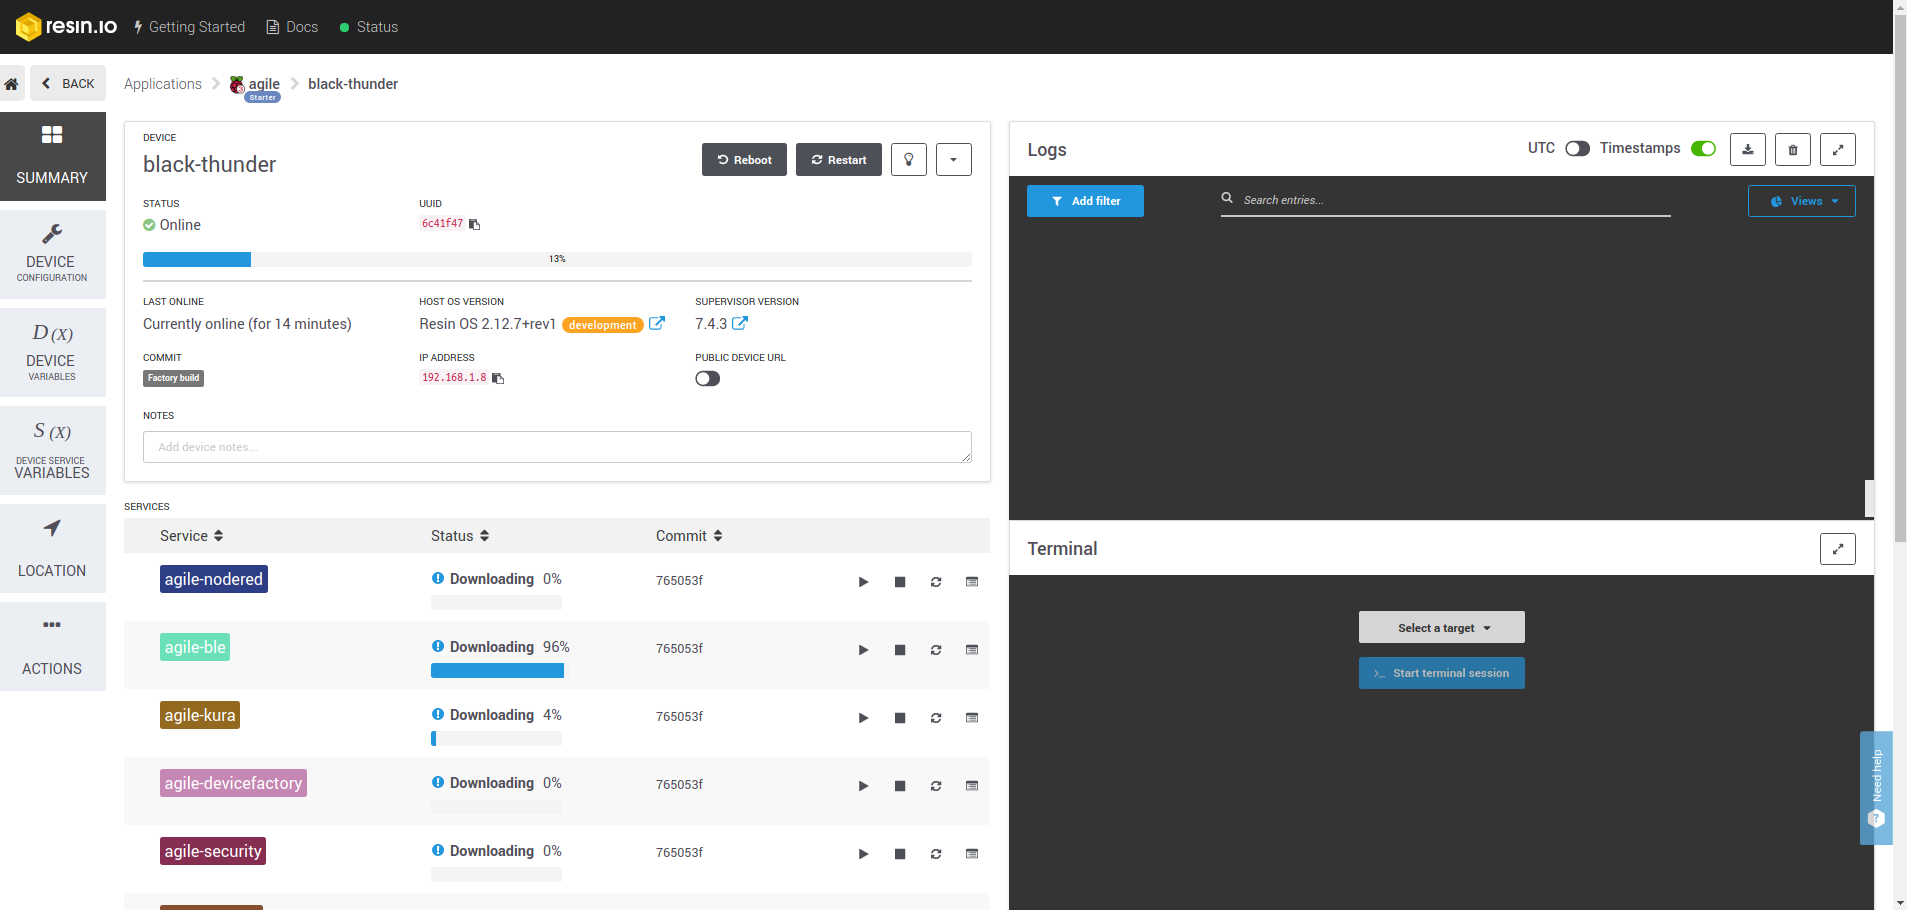Stop the agile-kura service
This screenshot has width=1907, height=910.
click(900, 718)
